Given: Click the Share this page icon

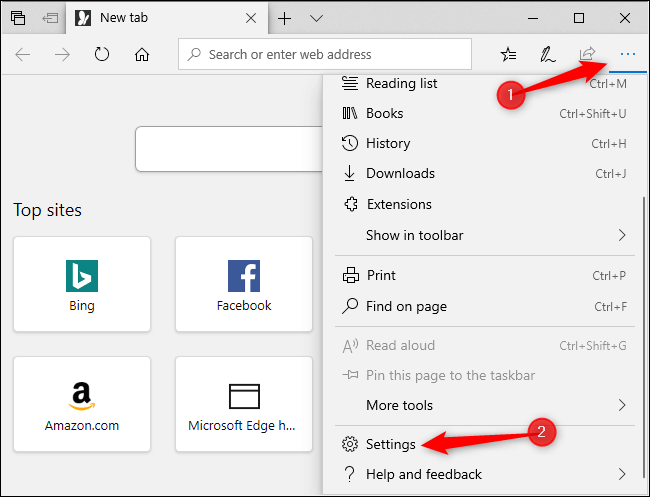Looking at the screenshot, I should [x=587, y=54].
